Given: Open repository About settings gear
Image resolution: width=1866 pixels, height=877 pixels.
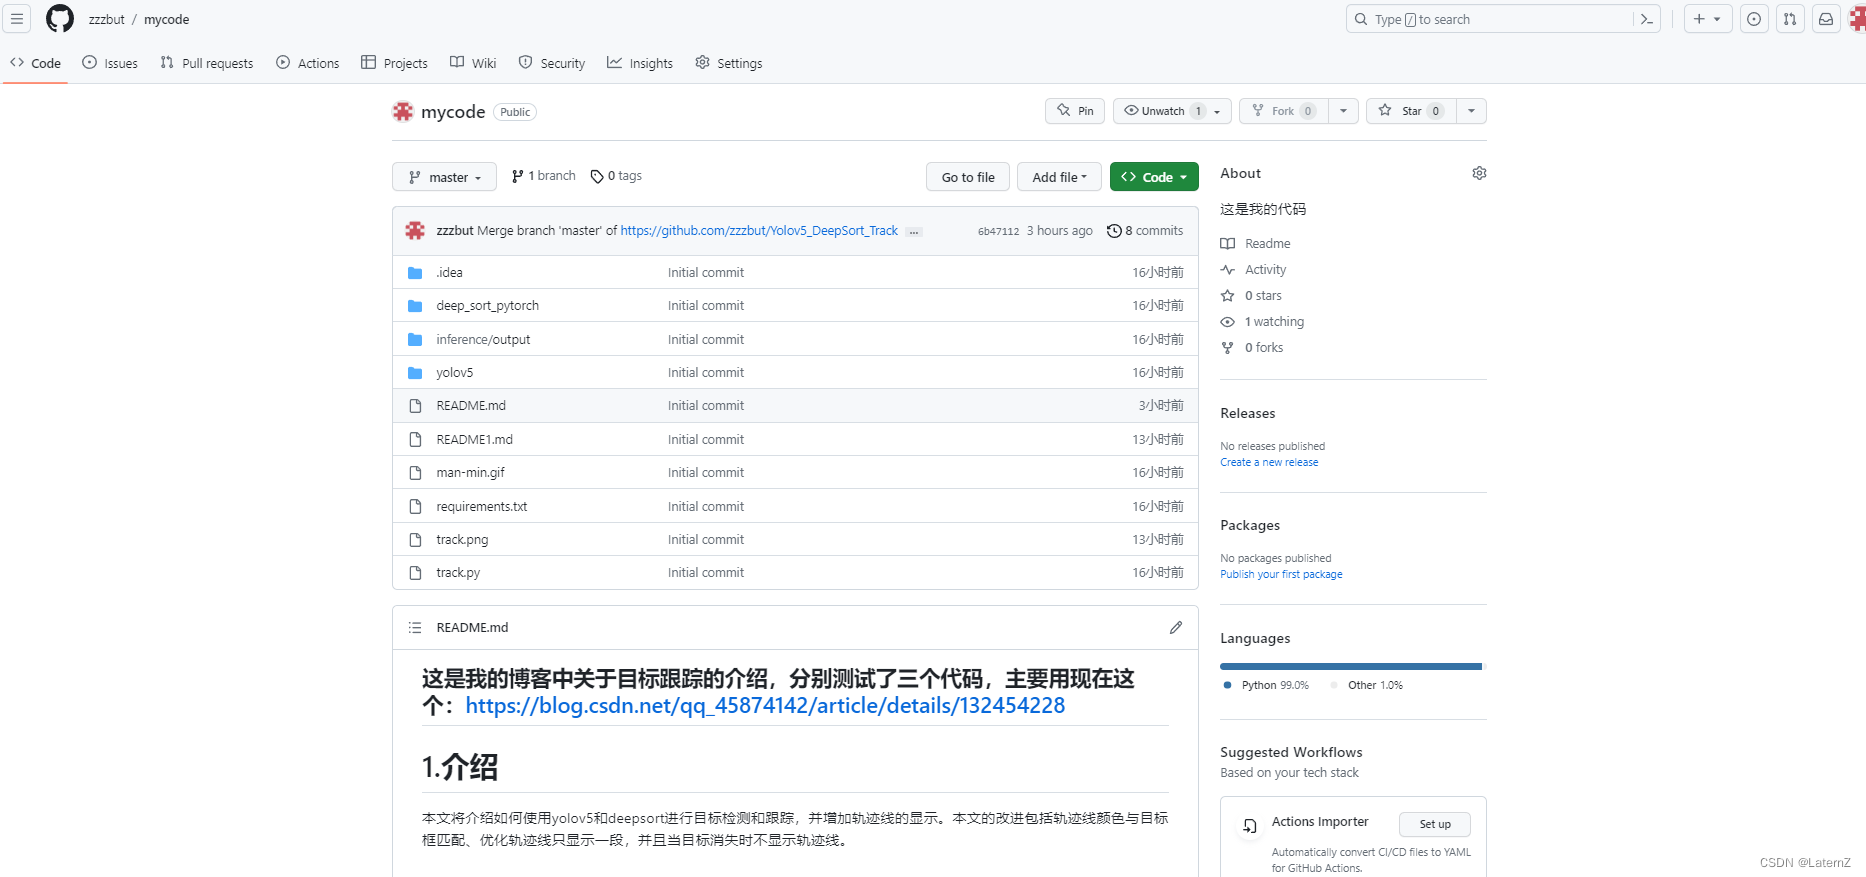Looking at the screenshot, I should (1479, 173).
